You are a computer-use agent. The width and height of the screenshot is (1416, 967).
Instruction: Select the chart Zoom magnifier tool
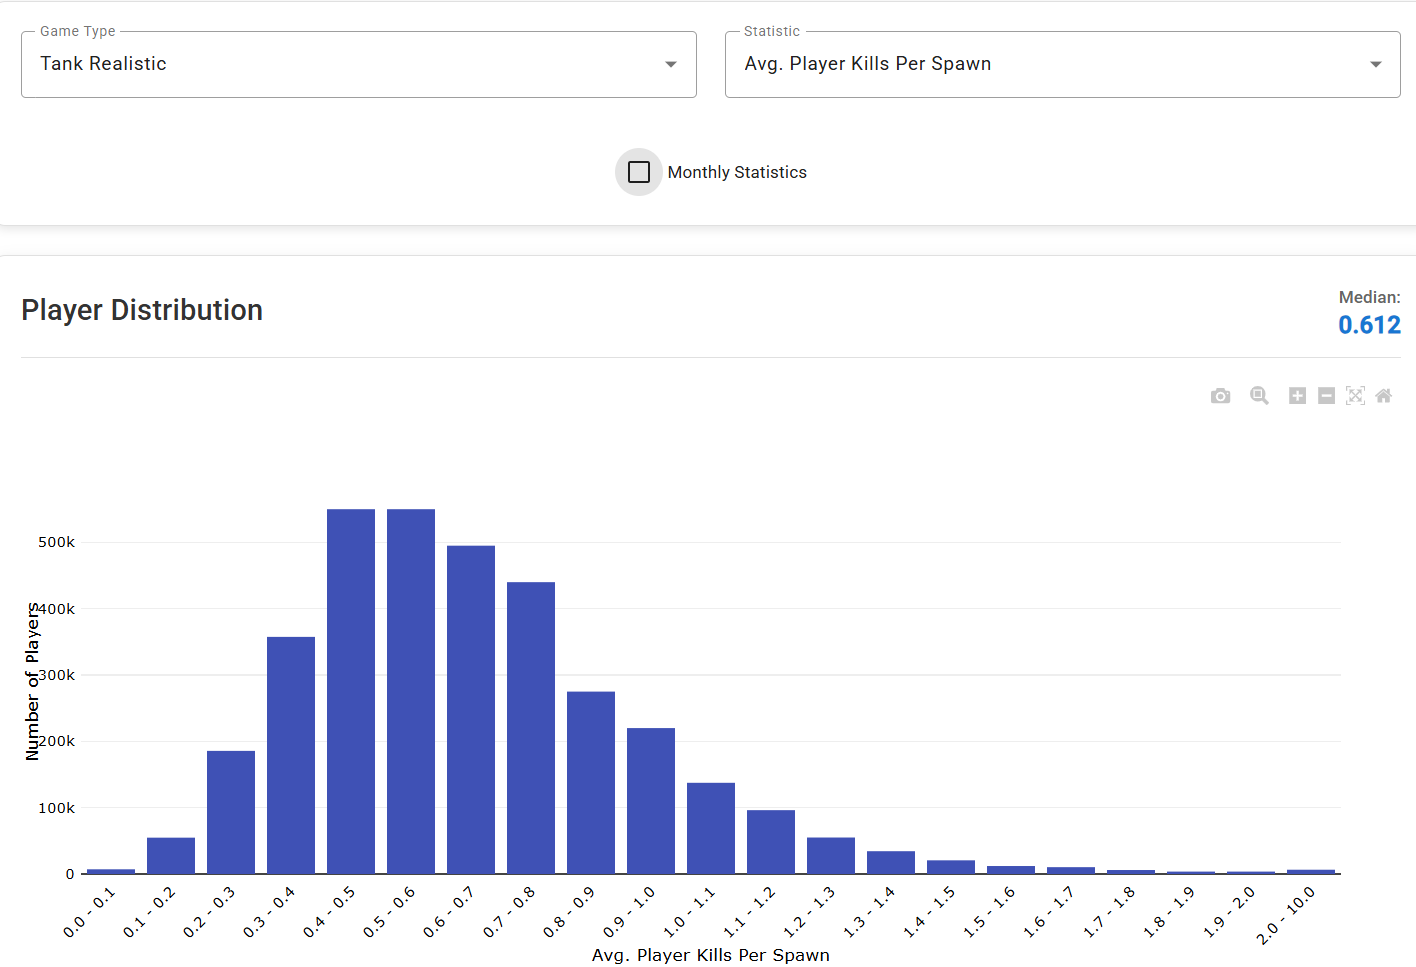[1259, 396]
